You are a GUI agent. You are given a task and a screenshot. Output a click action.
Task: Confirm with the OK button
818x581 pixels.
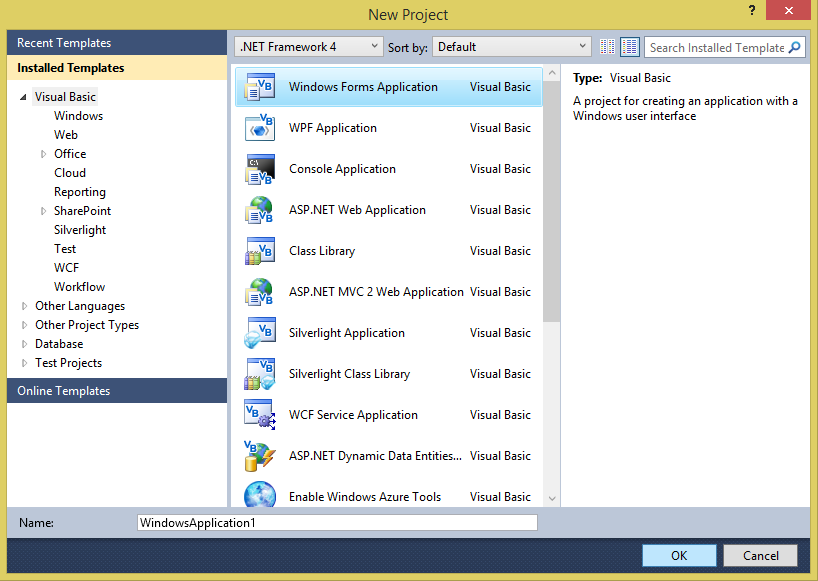click(679, 555)
